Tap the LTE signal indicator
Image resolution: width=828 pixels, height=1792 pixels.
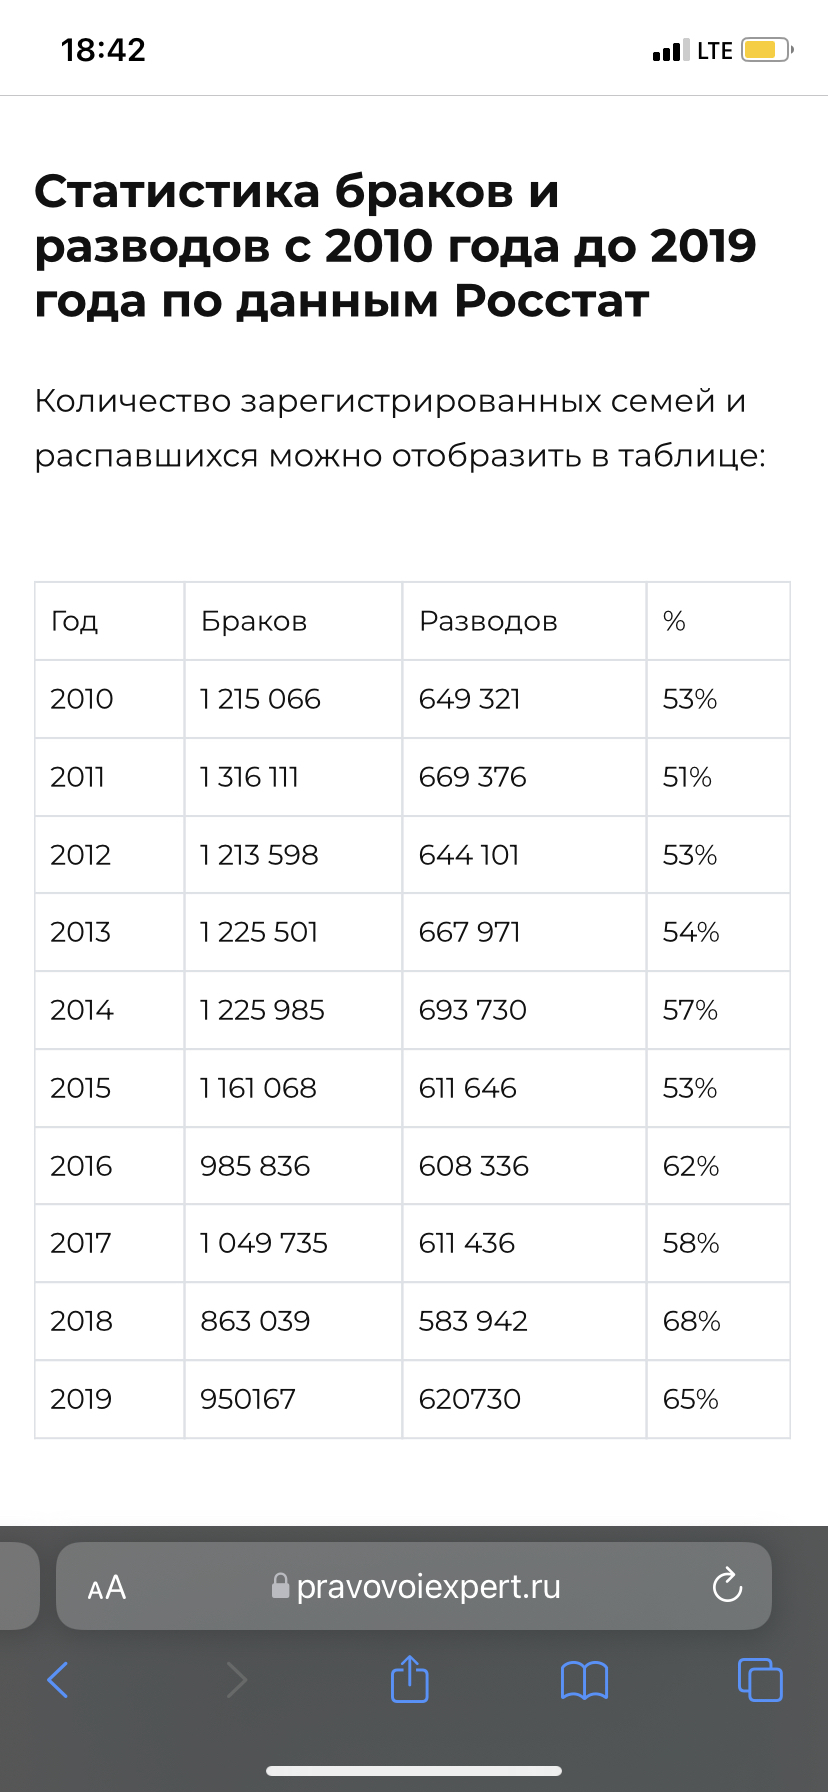[714, 50]
